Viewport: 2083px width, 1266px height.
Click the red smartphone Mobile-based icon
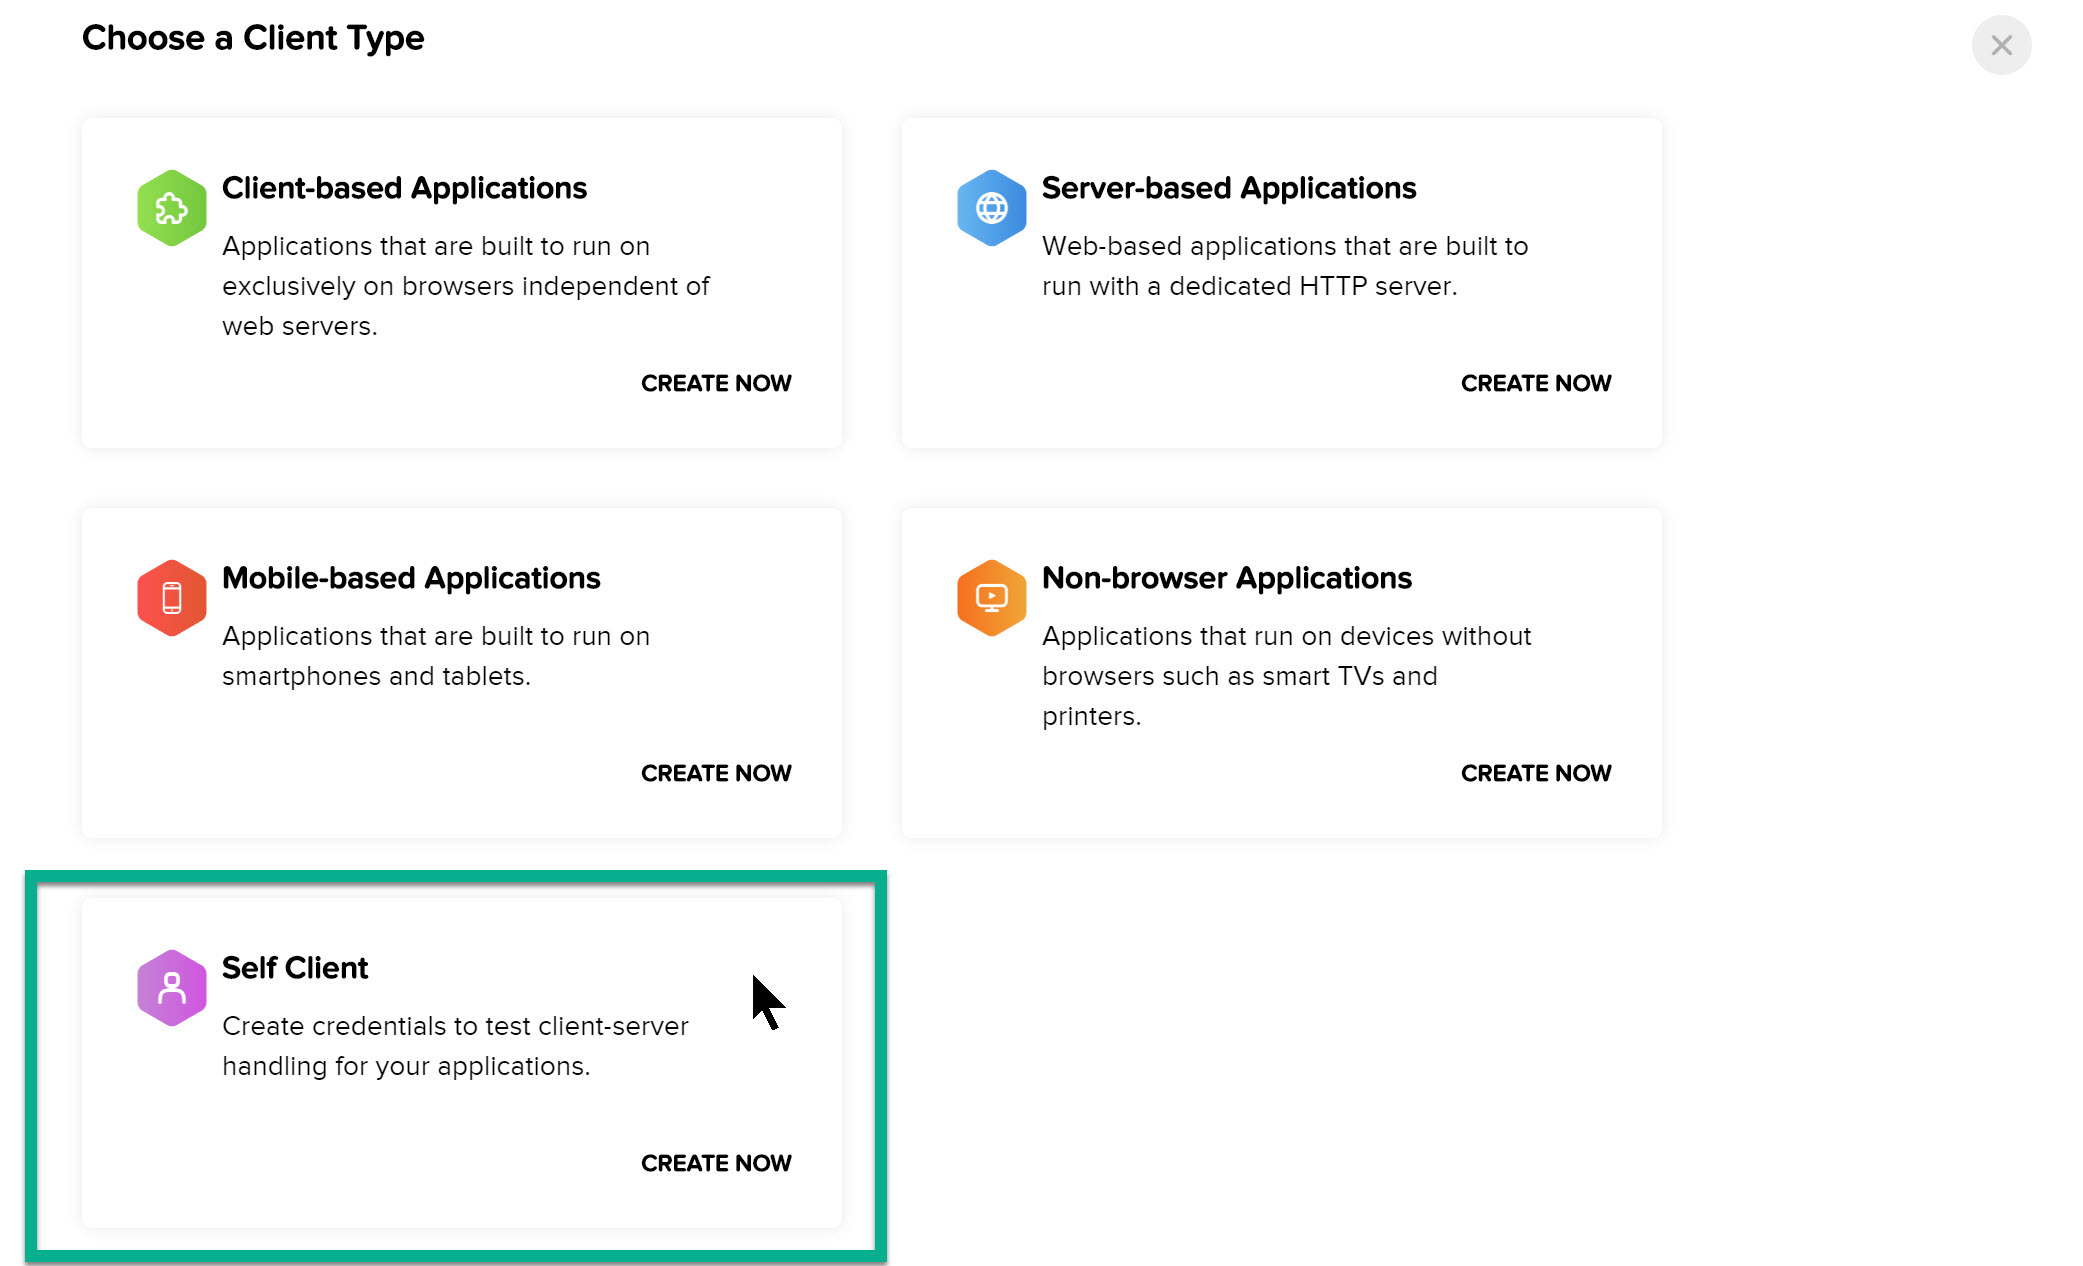point(171,598)
